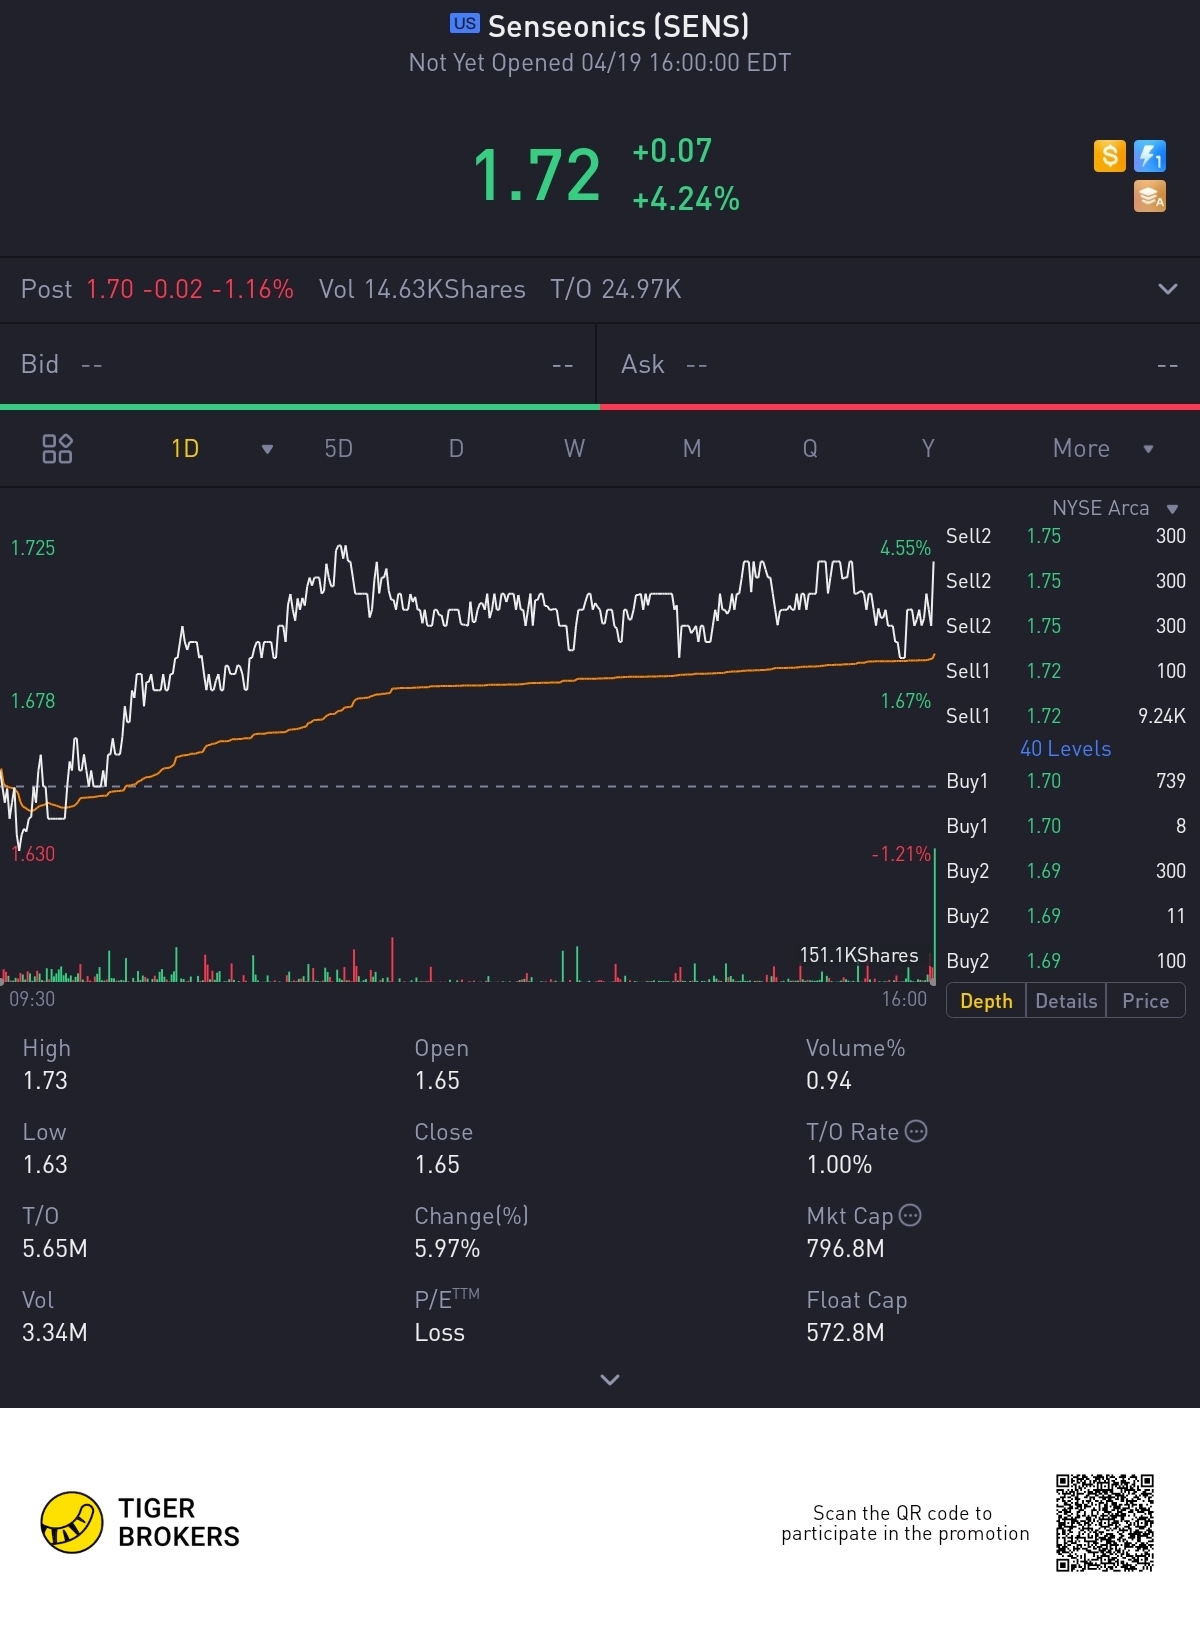The image size is (1200, 1638).
Task: Switch to the Q quarterly chart
Action: tap(810, 449)
